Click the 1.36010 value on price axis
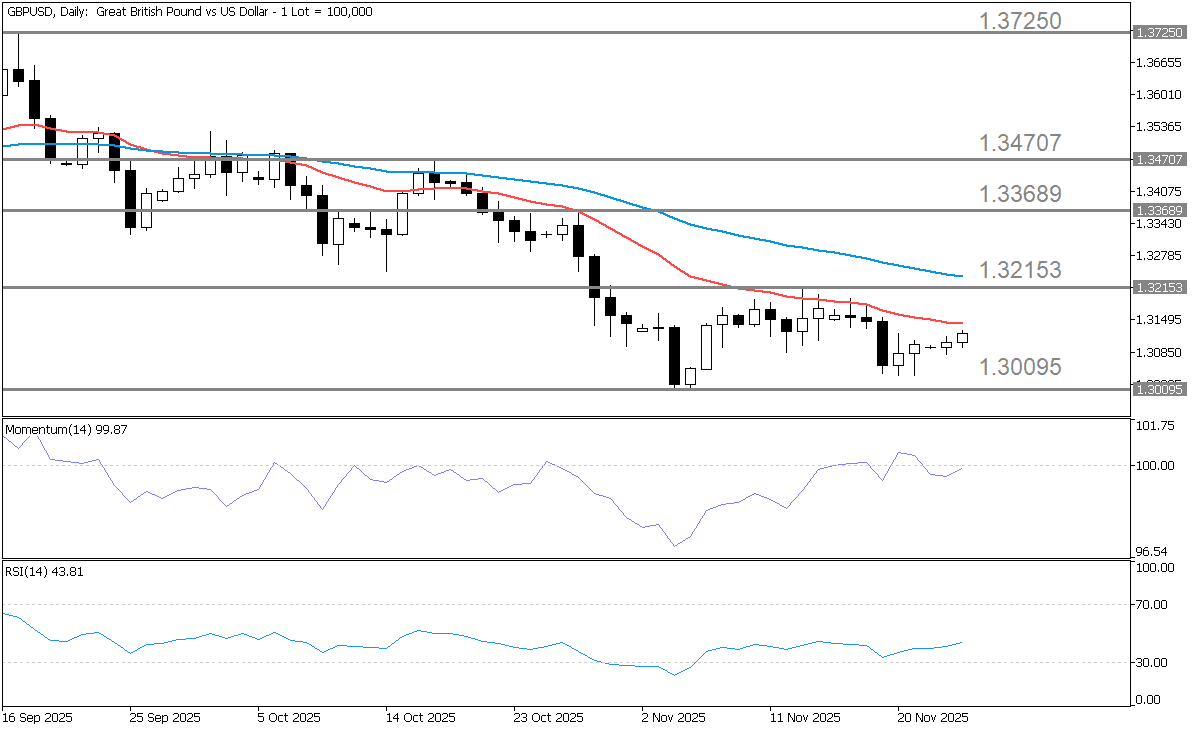This screenshot has width=1200, height=730. pos(1159,95)
